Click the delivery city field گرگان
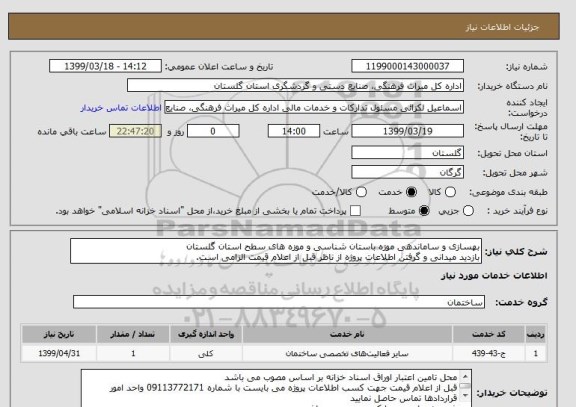This screenshot has width=576, height=407. tap(407, 172)
